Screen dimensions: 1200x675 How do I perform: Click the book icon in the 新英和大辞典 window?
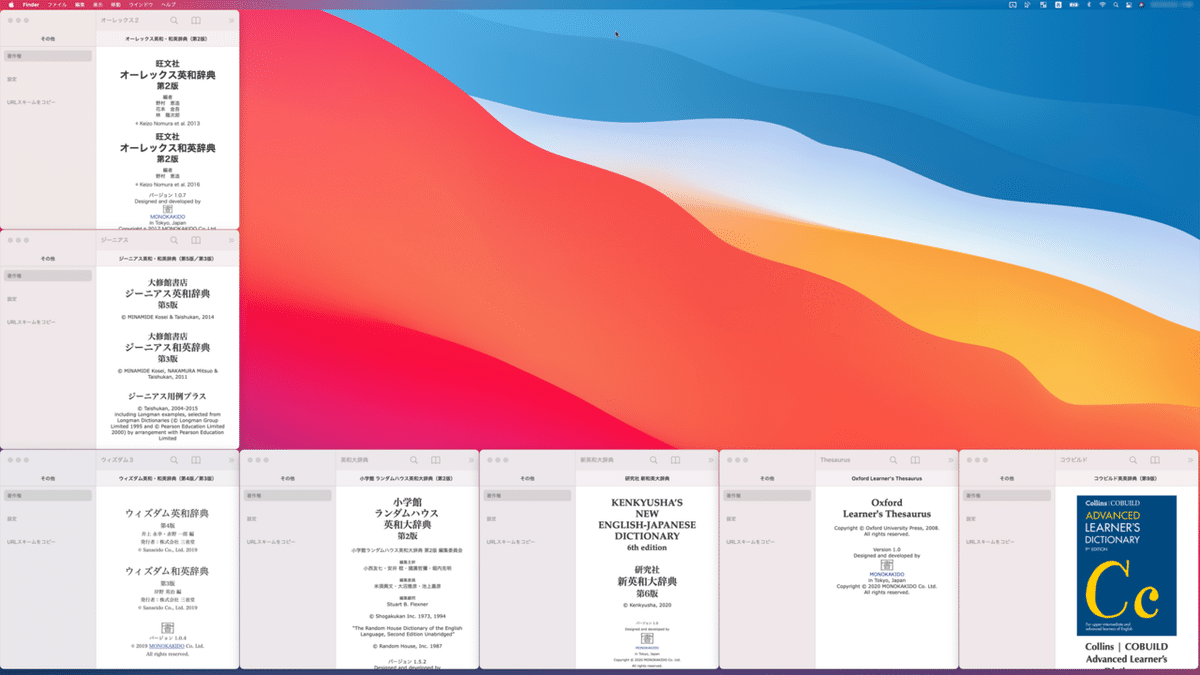coord(676,460)
